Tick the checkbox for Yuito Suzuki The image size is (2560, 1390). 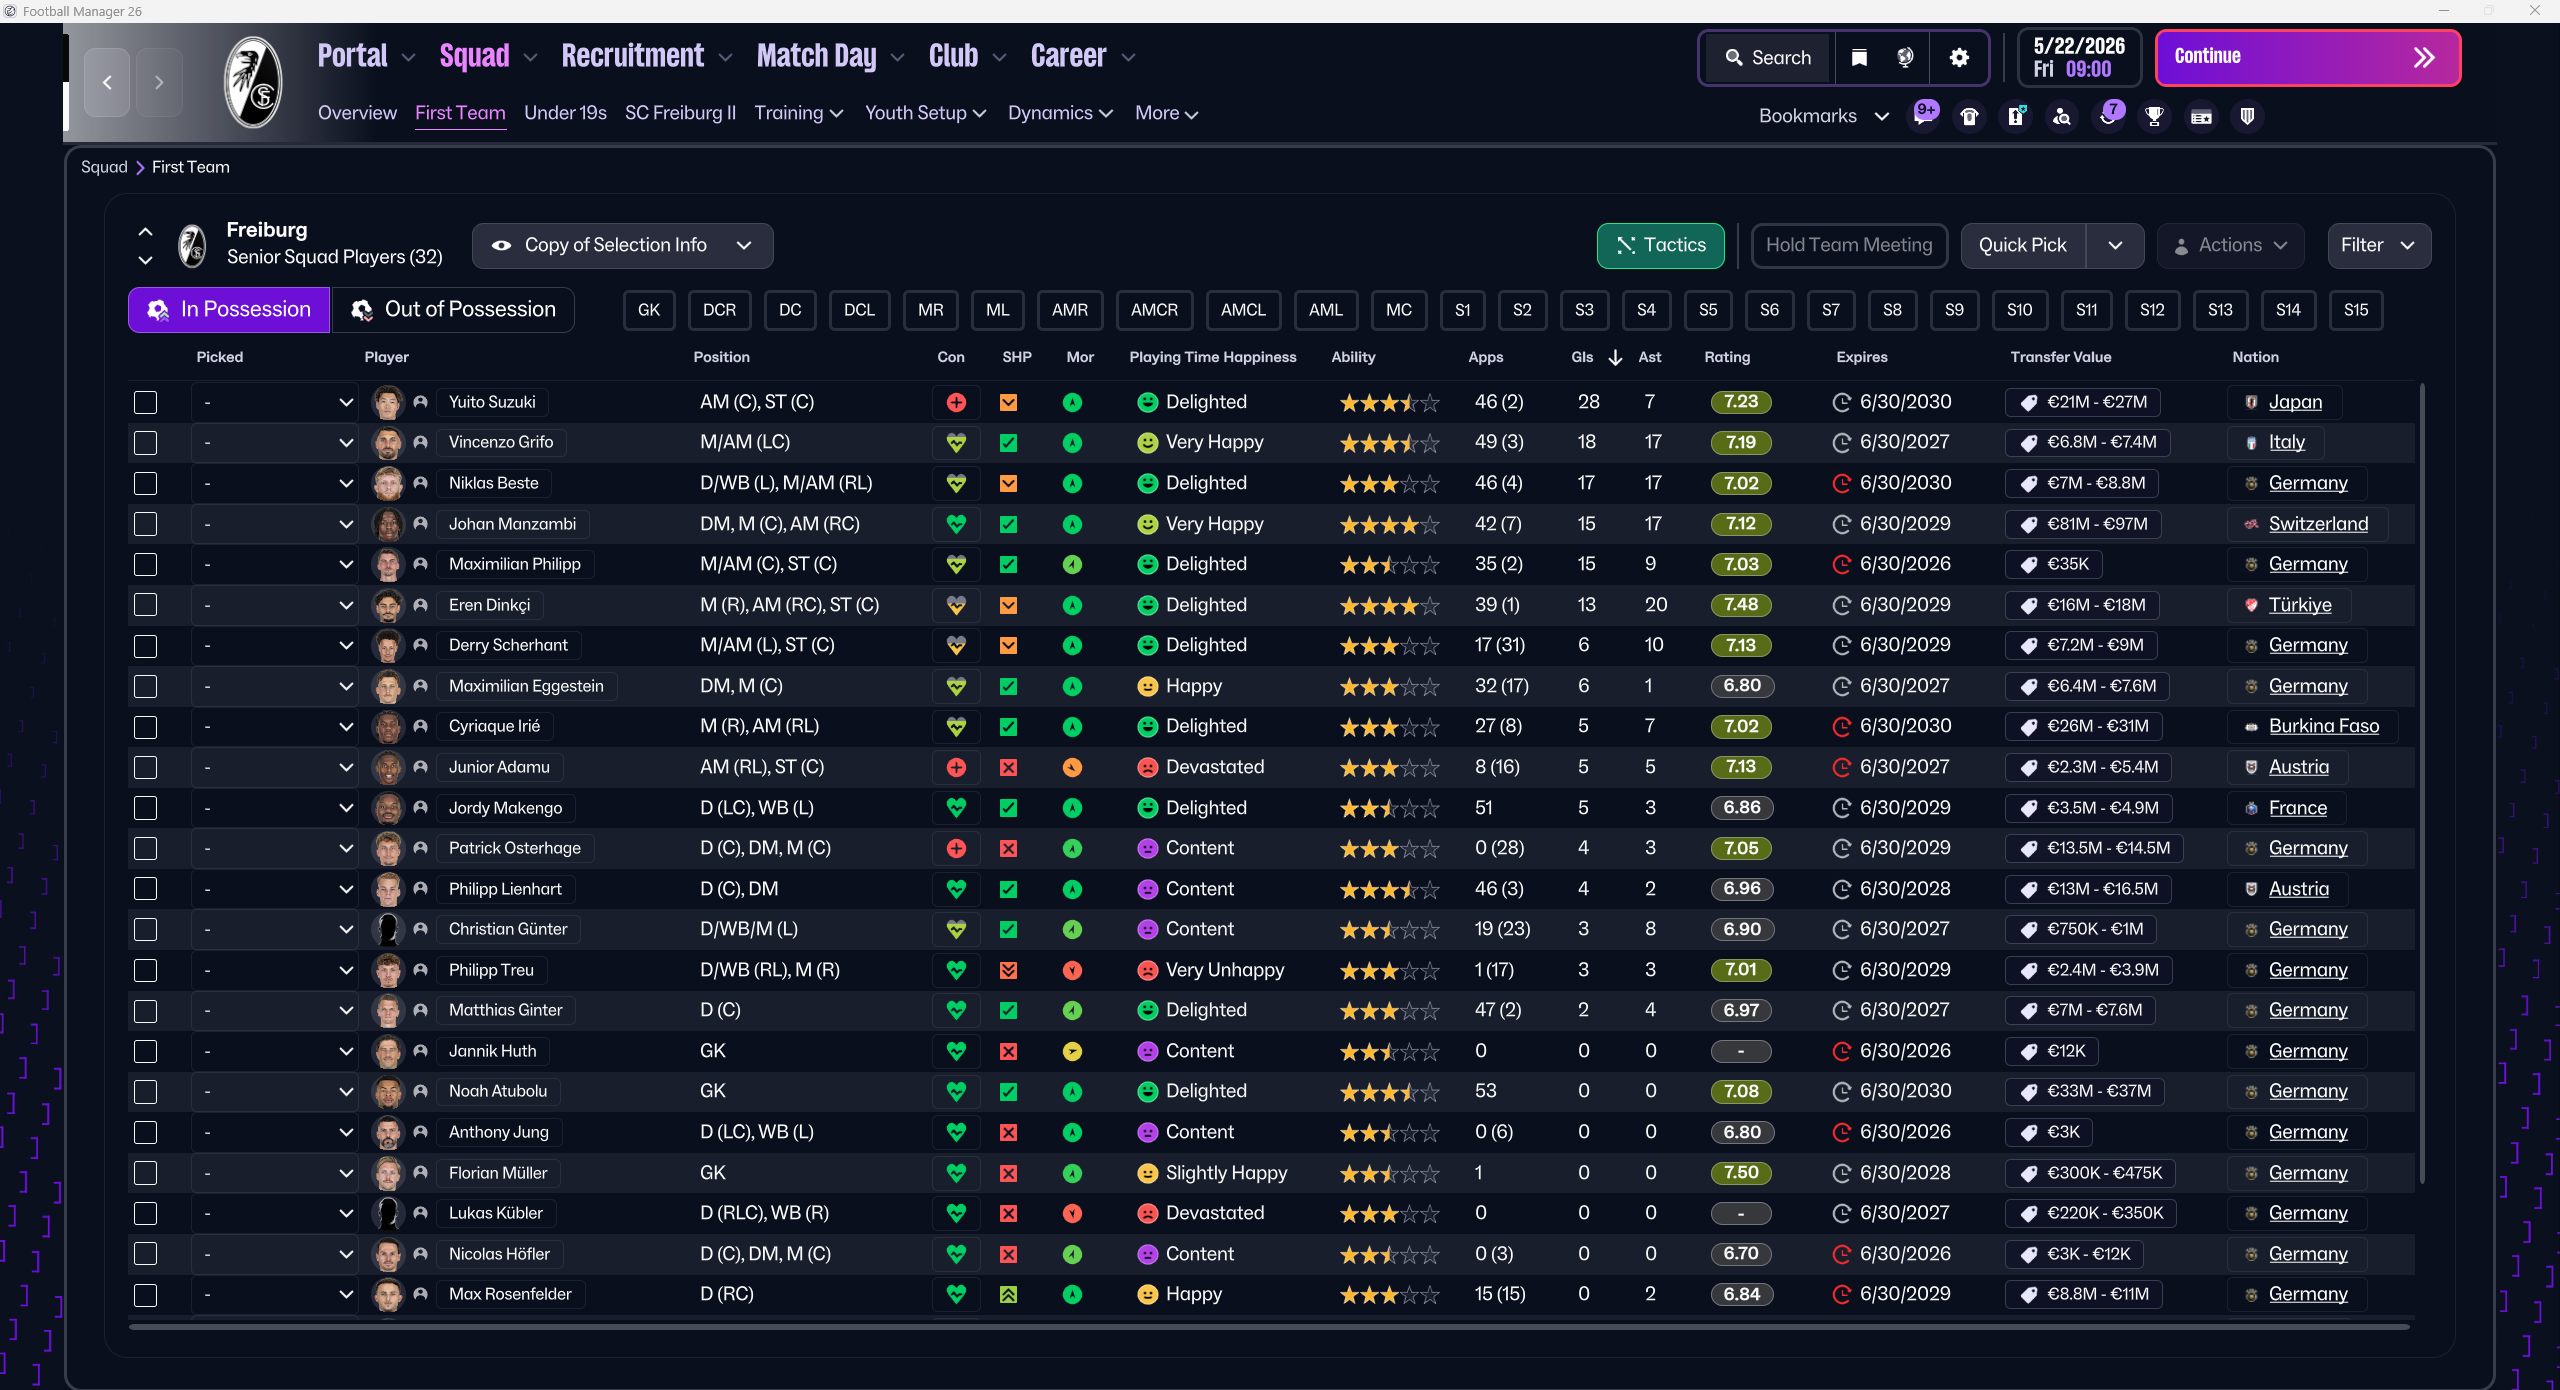click(146, 402)
